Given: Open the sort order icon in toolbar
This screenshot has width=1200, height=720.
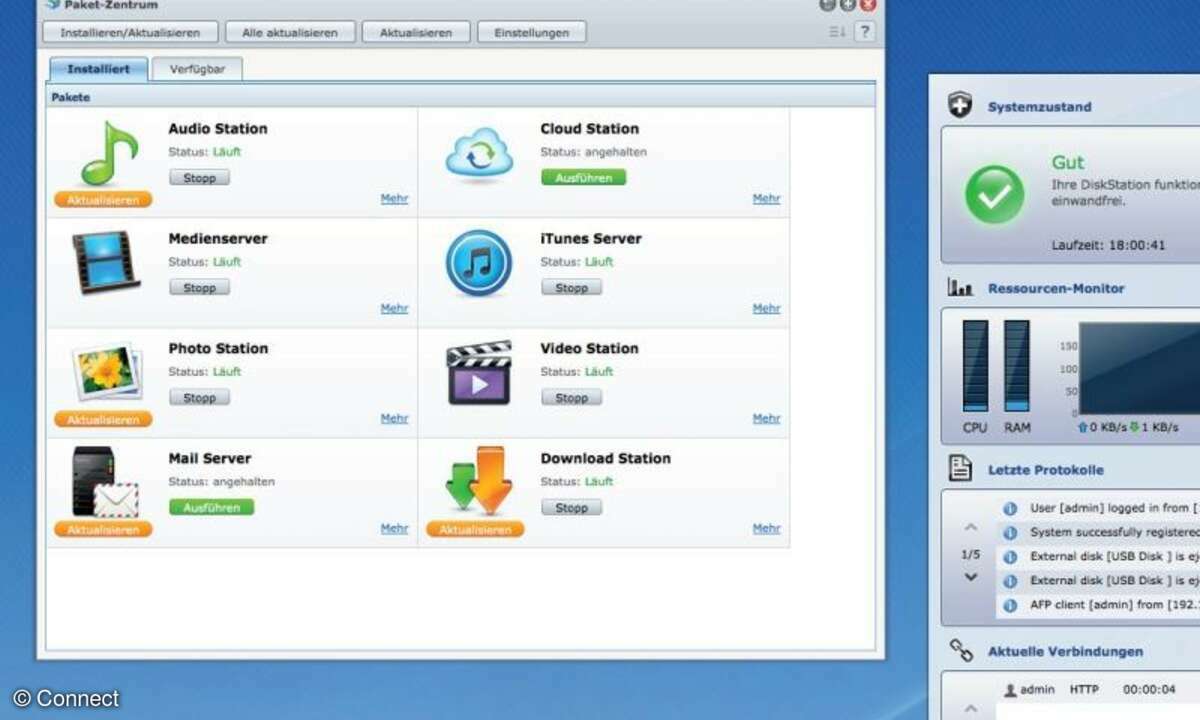Looking at the screenshot, I should click(838, 32).
